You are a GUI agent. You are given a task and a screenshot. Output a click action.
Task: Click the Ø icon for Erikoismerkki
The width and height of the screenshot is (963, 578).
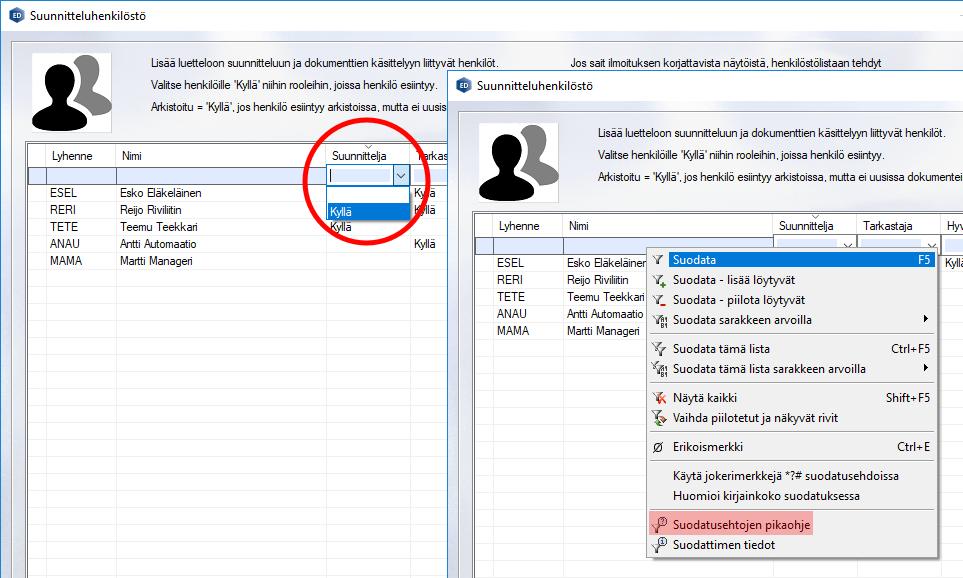[x=659, y=447]
